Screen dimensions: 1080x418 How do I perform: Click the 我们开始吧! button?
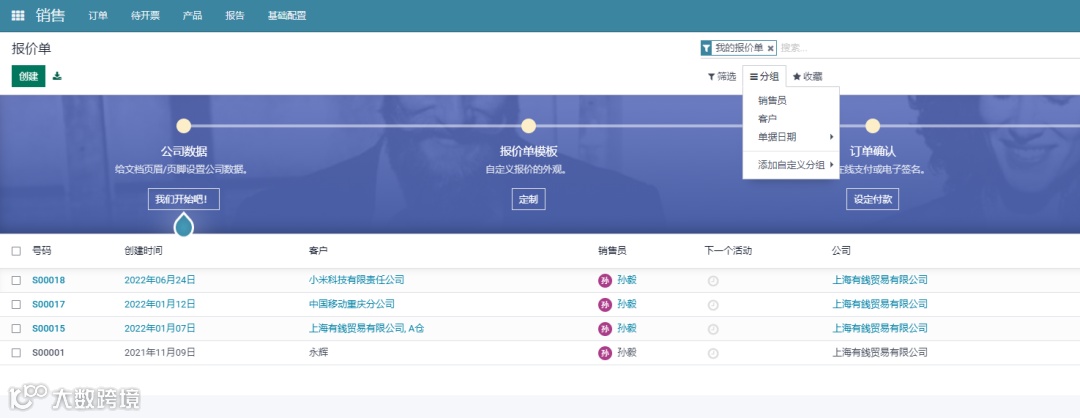[x=184, y=200]
